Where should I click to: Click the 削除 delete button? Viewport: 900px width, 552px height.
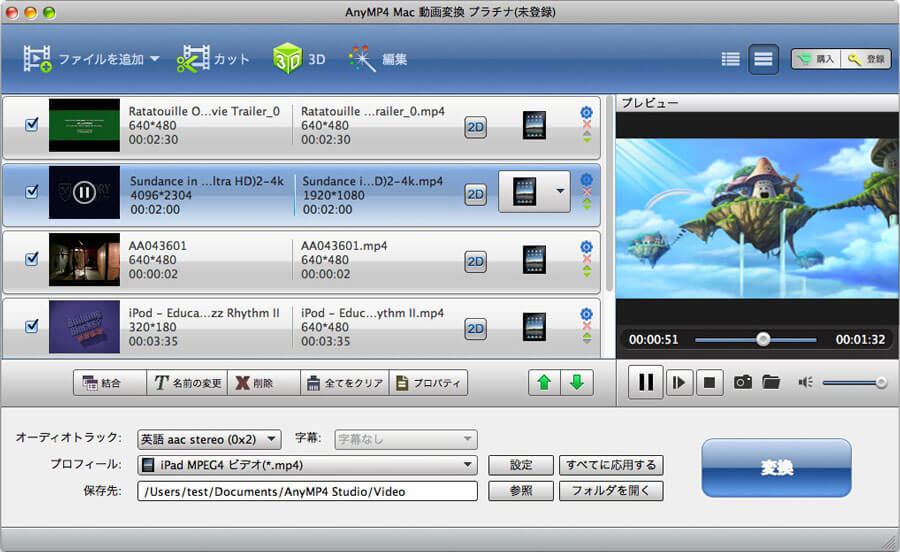point(264,383)
